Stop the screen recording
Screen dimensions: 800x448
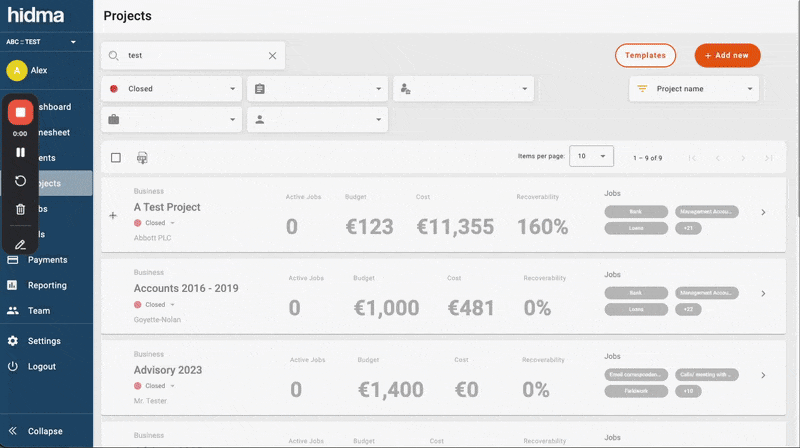pos(20,113)
